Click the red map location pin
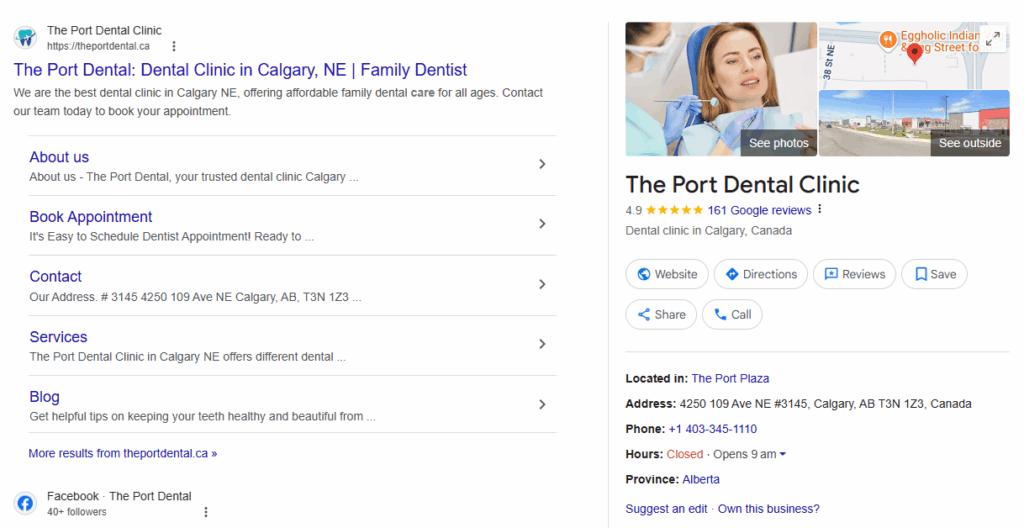This screenshot has width=1024, height=528. pos(914,54)
